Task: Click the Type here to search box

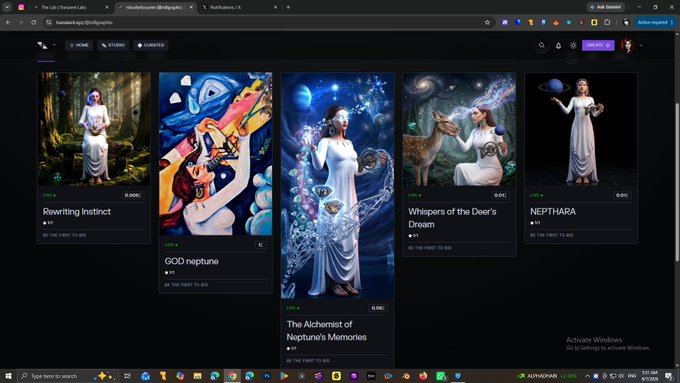Action: point(67,376)
